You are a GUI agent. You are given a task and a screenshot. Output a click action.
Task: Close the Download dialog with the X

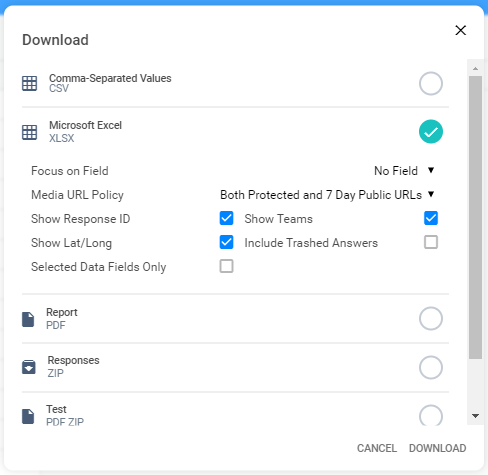[461, 30]
